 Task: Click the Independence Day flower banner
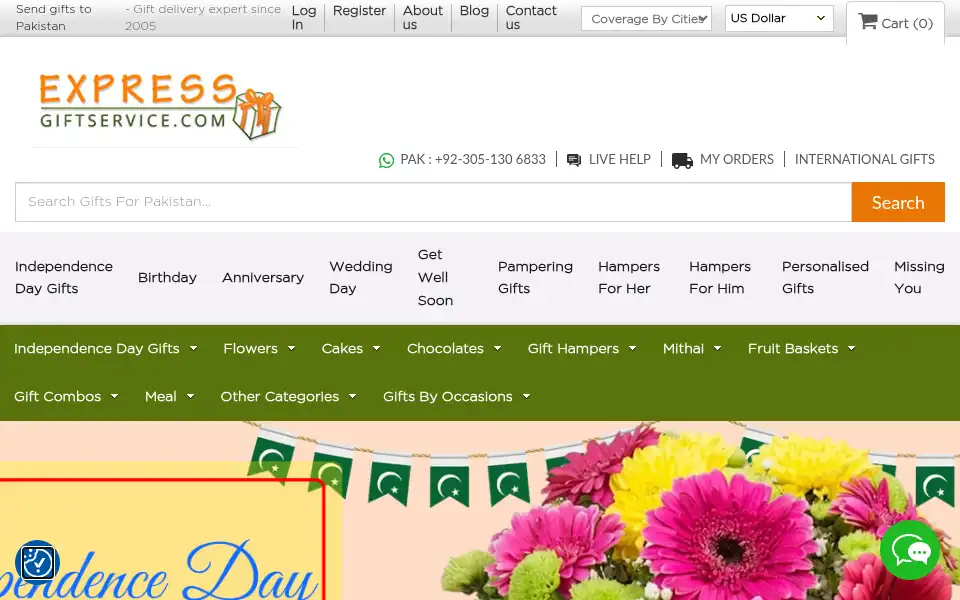pos(480,511)
